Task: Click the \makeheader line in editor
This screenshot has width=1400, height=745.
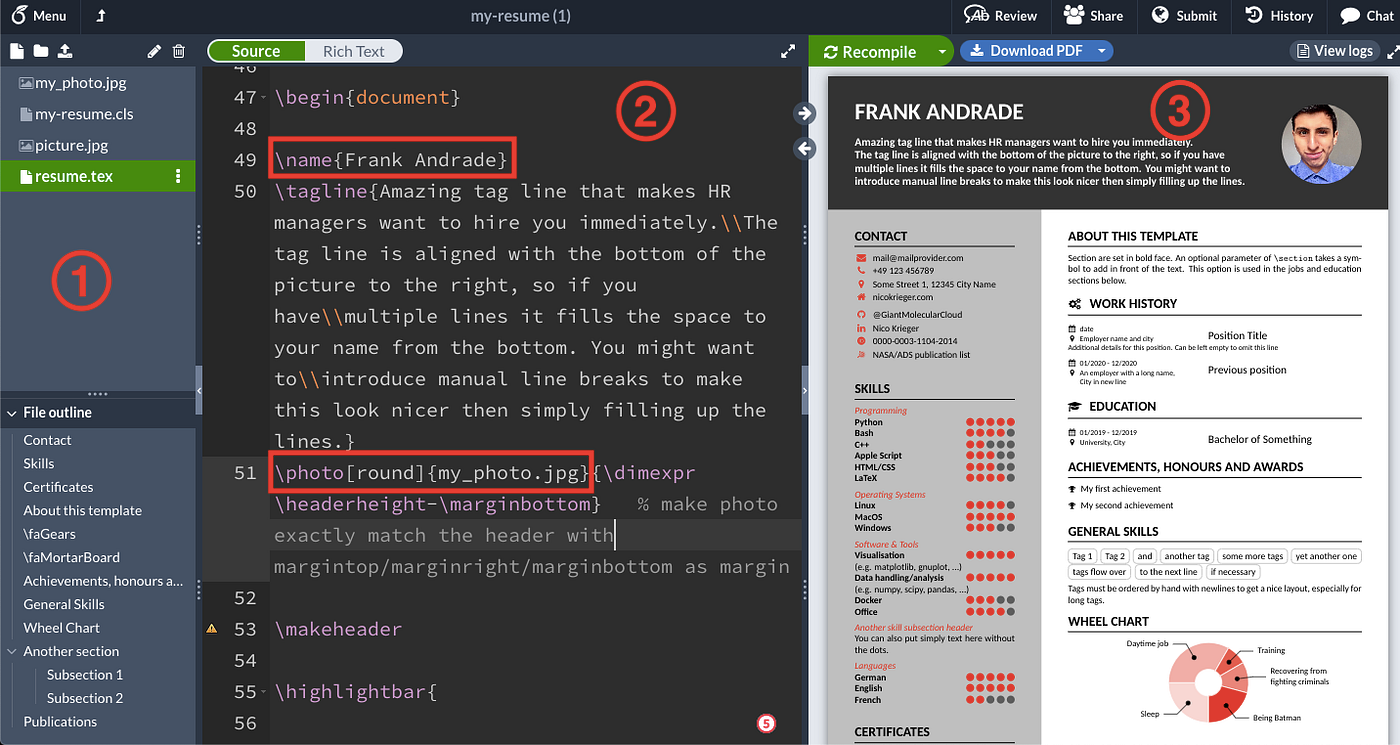Action: click(338, 629)
